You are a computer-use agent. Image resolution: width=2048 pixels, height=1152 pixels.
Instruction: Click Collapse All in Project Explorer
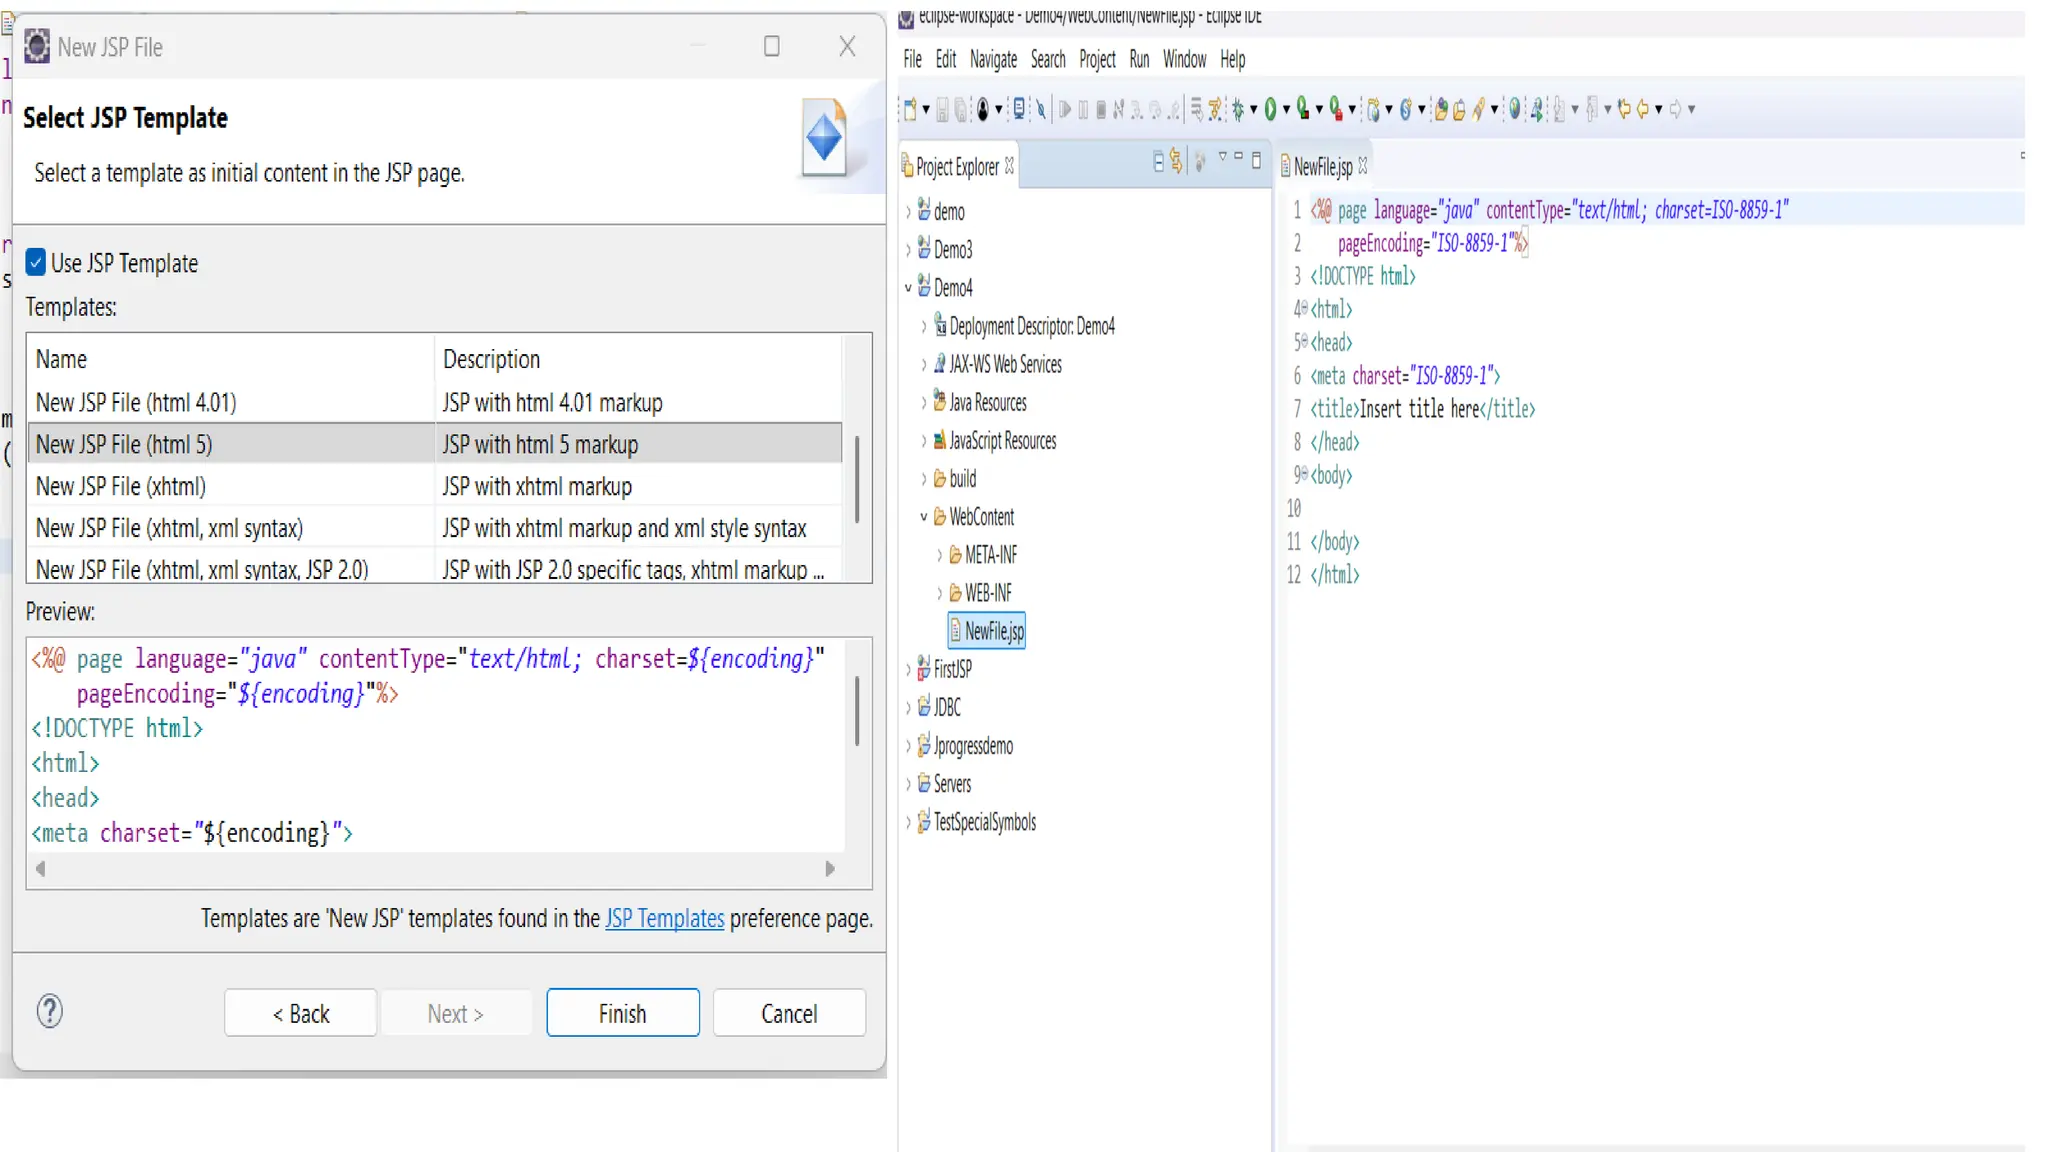tap(1158, 161)
